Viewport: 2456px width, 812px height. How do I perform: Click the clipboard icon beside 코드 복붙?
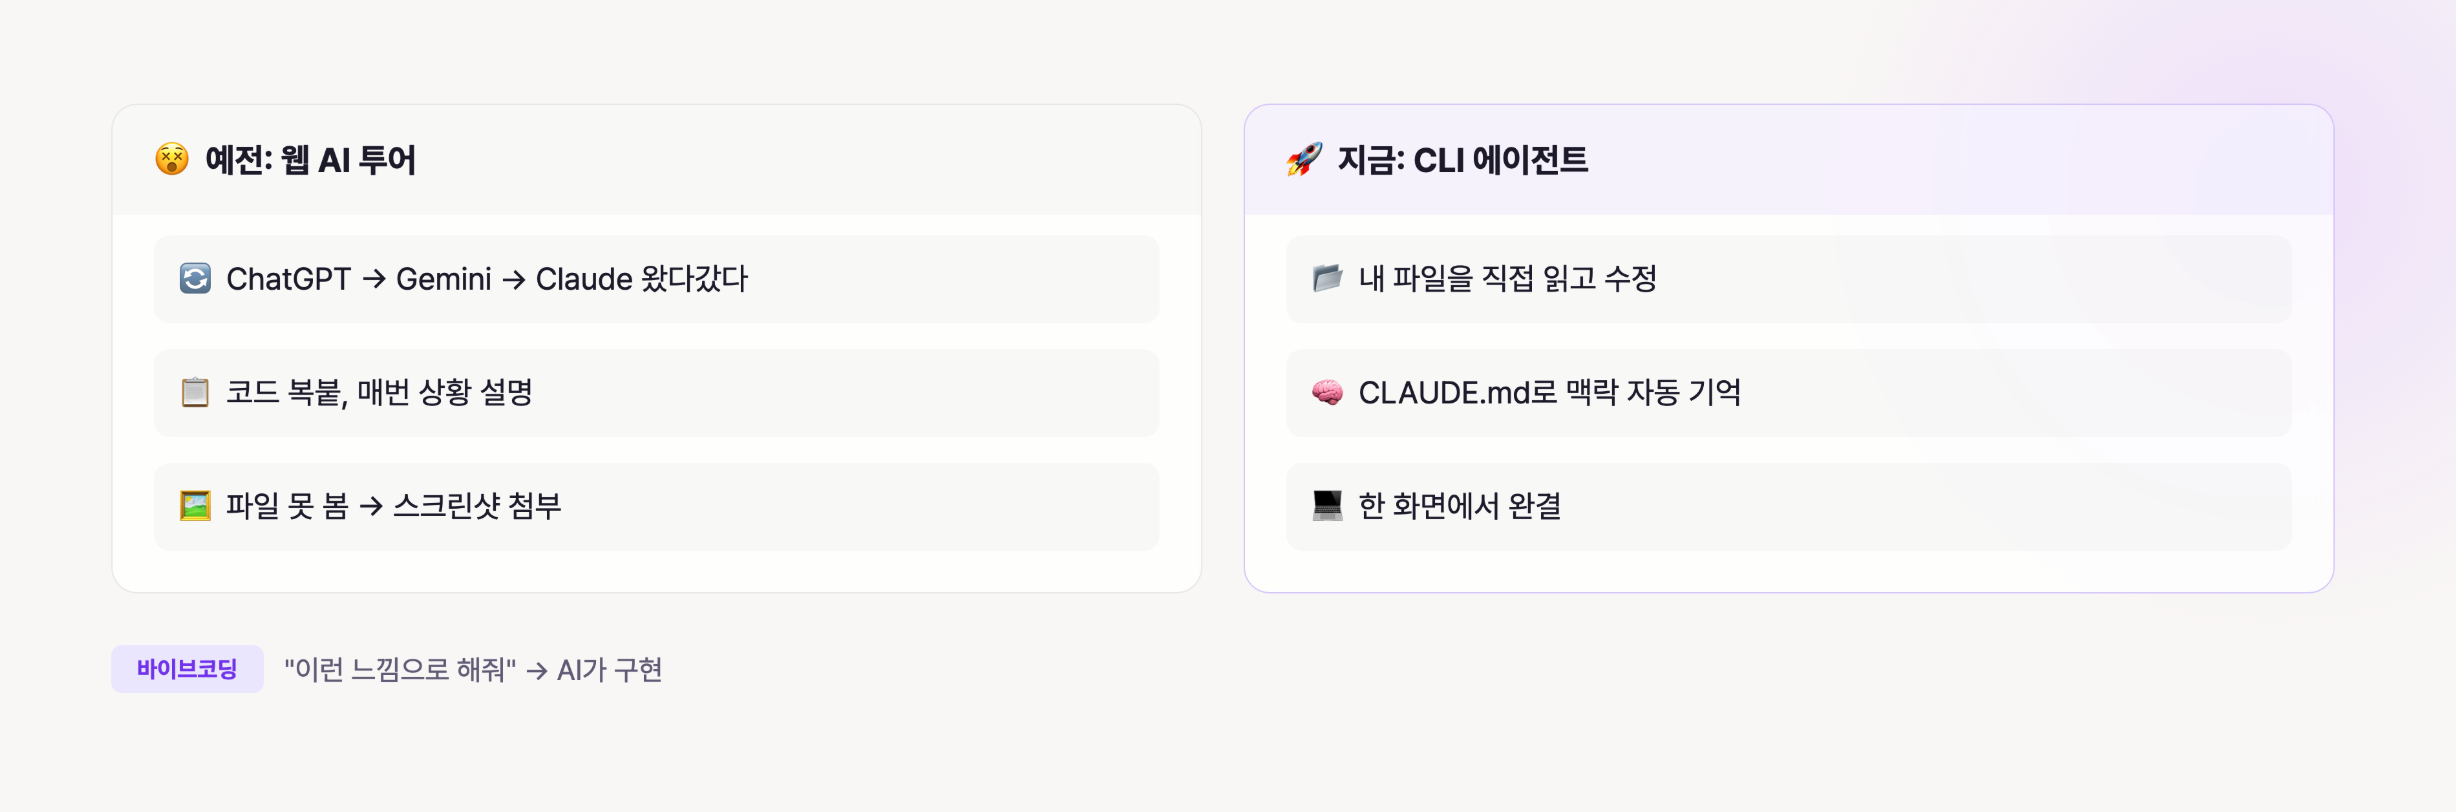tap(195, 392)
